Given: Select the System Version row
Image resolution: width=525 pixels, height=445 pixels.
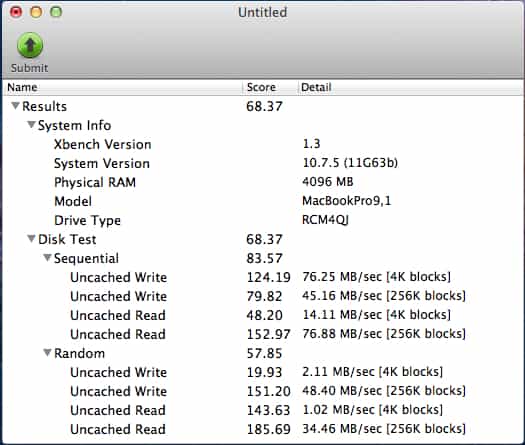Looking at the screenshot, I should pyautogui.click(x=262, y=163).
